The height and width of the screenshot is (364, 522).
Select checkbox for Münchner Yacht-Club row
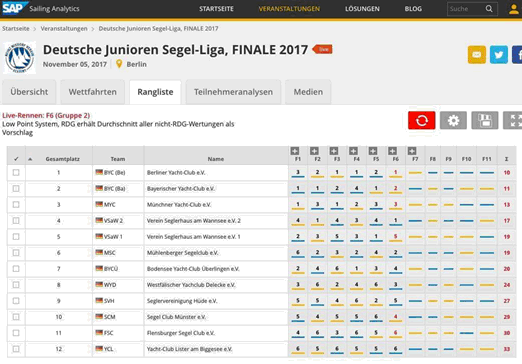coord(16,205)
